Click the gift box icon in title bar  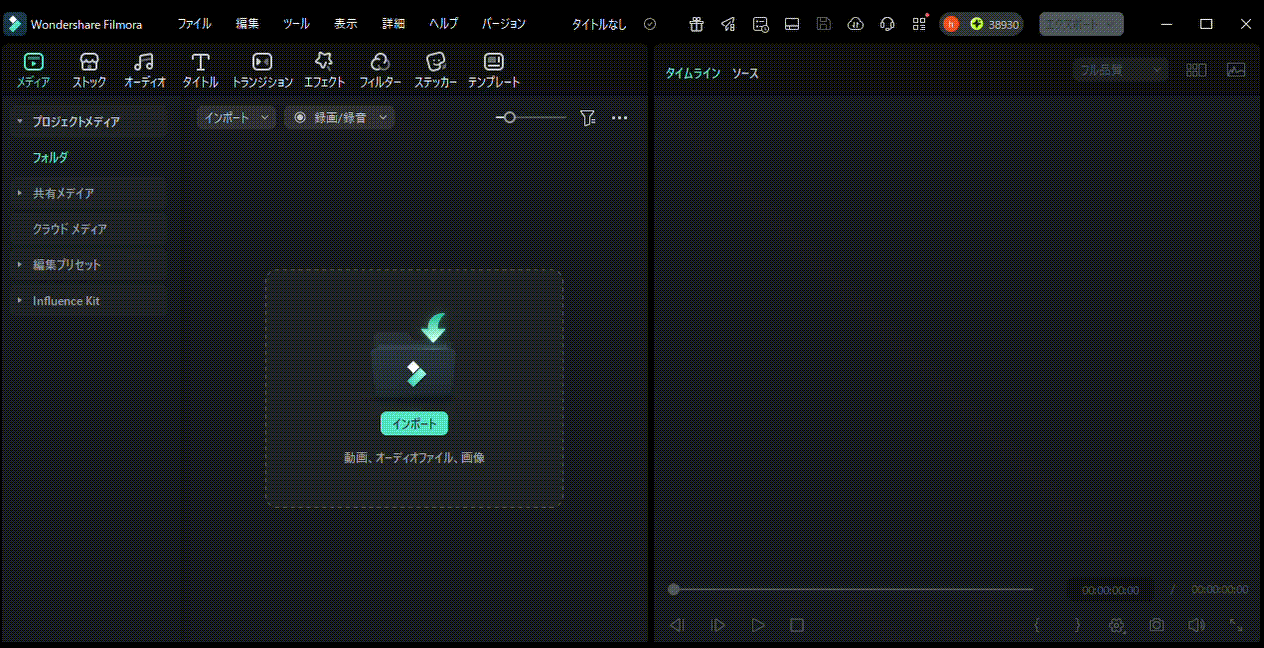tap(696, 24)
